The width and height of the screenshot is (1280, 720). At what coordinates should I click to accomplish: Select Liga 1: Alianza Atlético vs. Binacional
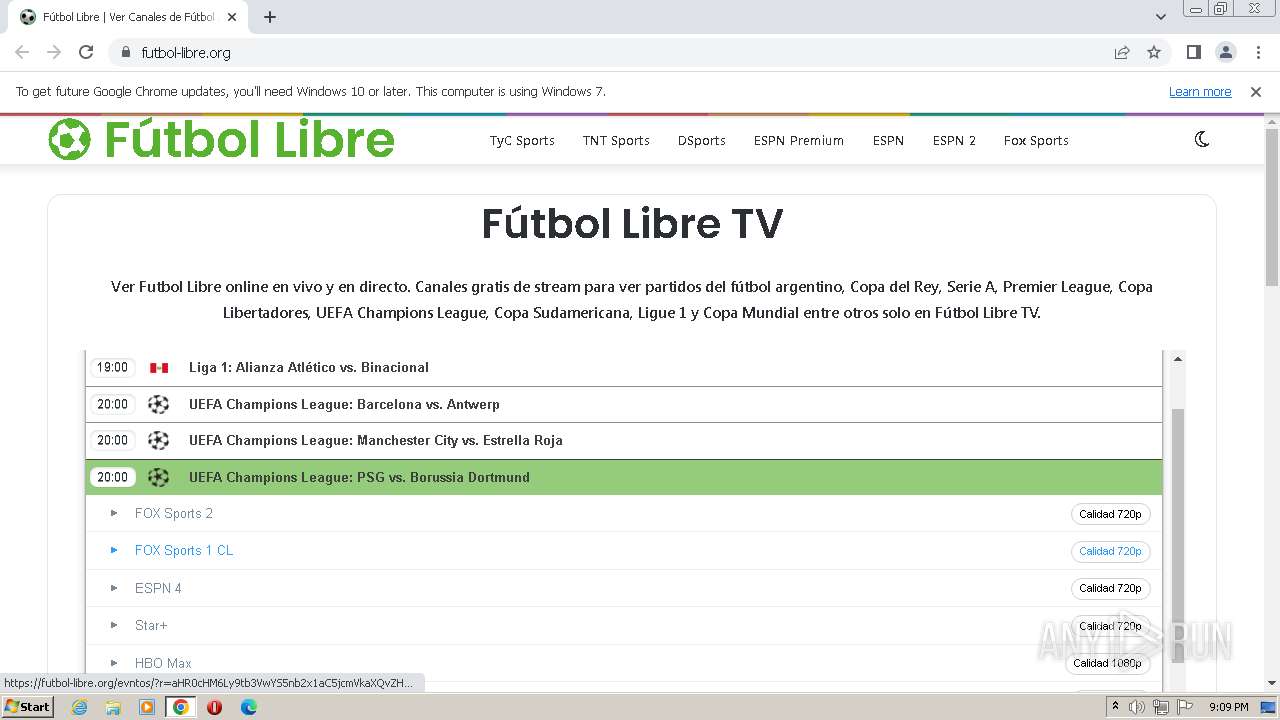[624, 367]
